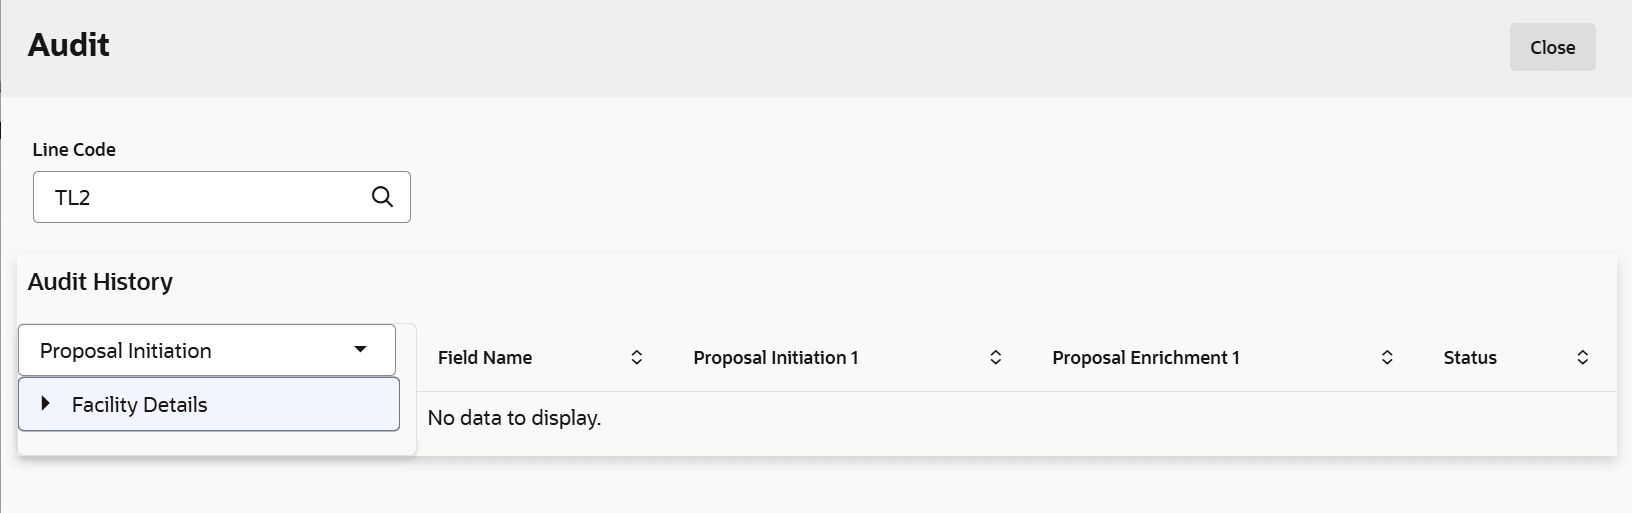The height and width of the screenshot is (513, 1632).
Task: Sort by the Field Name column icon
Action: click(636, 358)
